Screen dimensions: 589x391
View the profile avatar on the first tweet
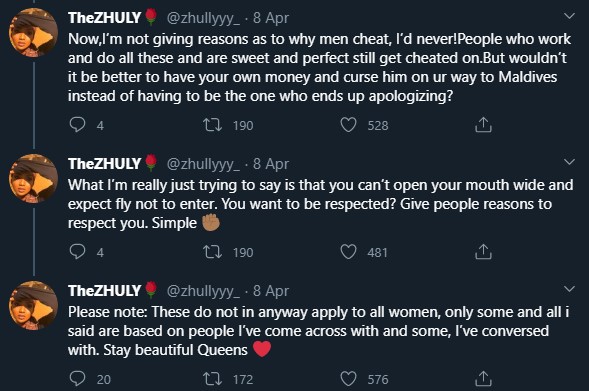(33, 32)
